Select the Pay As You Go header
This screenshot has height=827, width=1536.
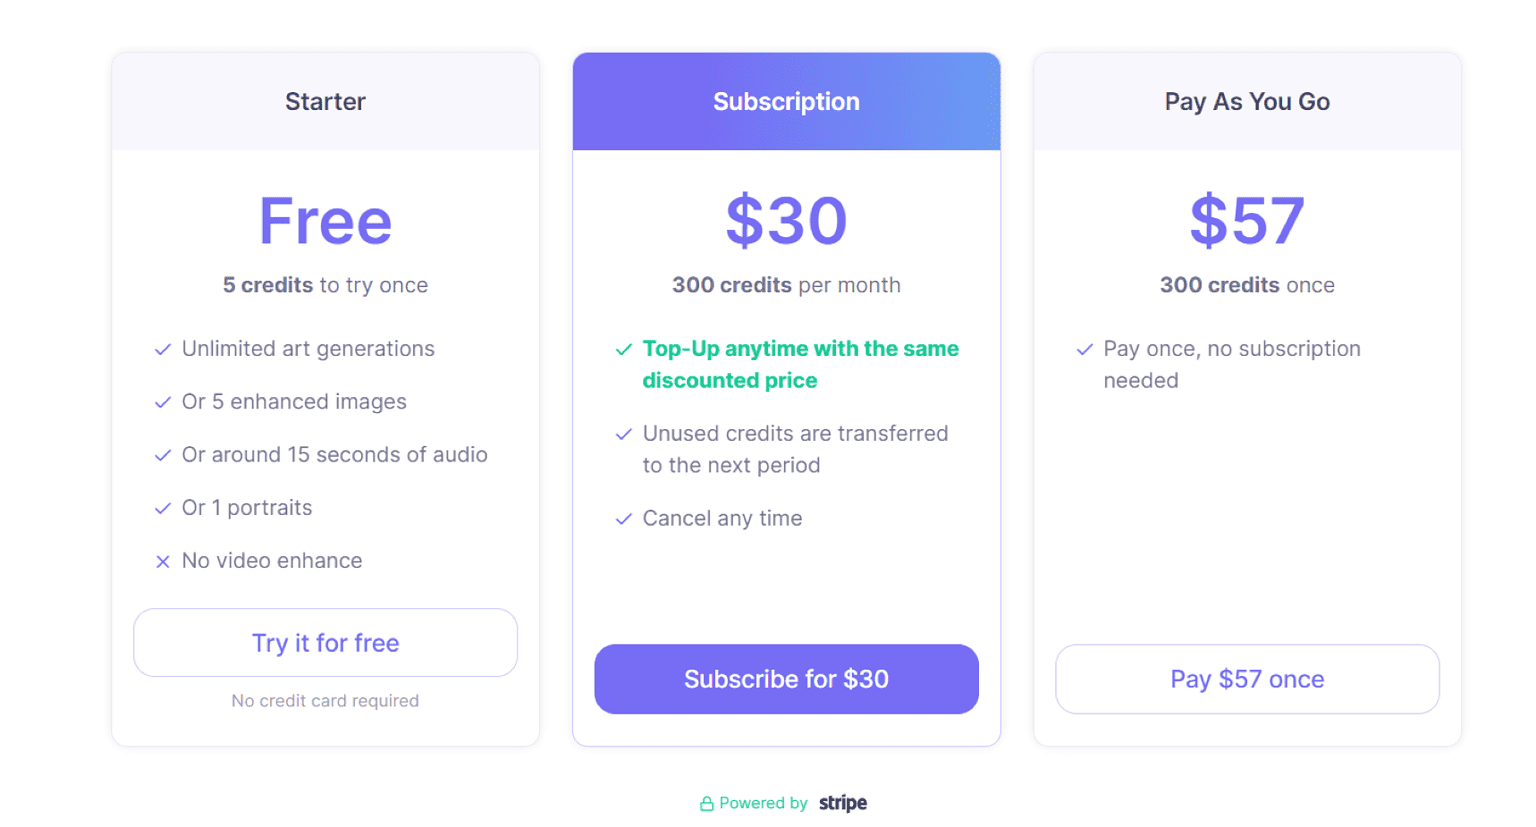pos(1247,102)
